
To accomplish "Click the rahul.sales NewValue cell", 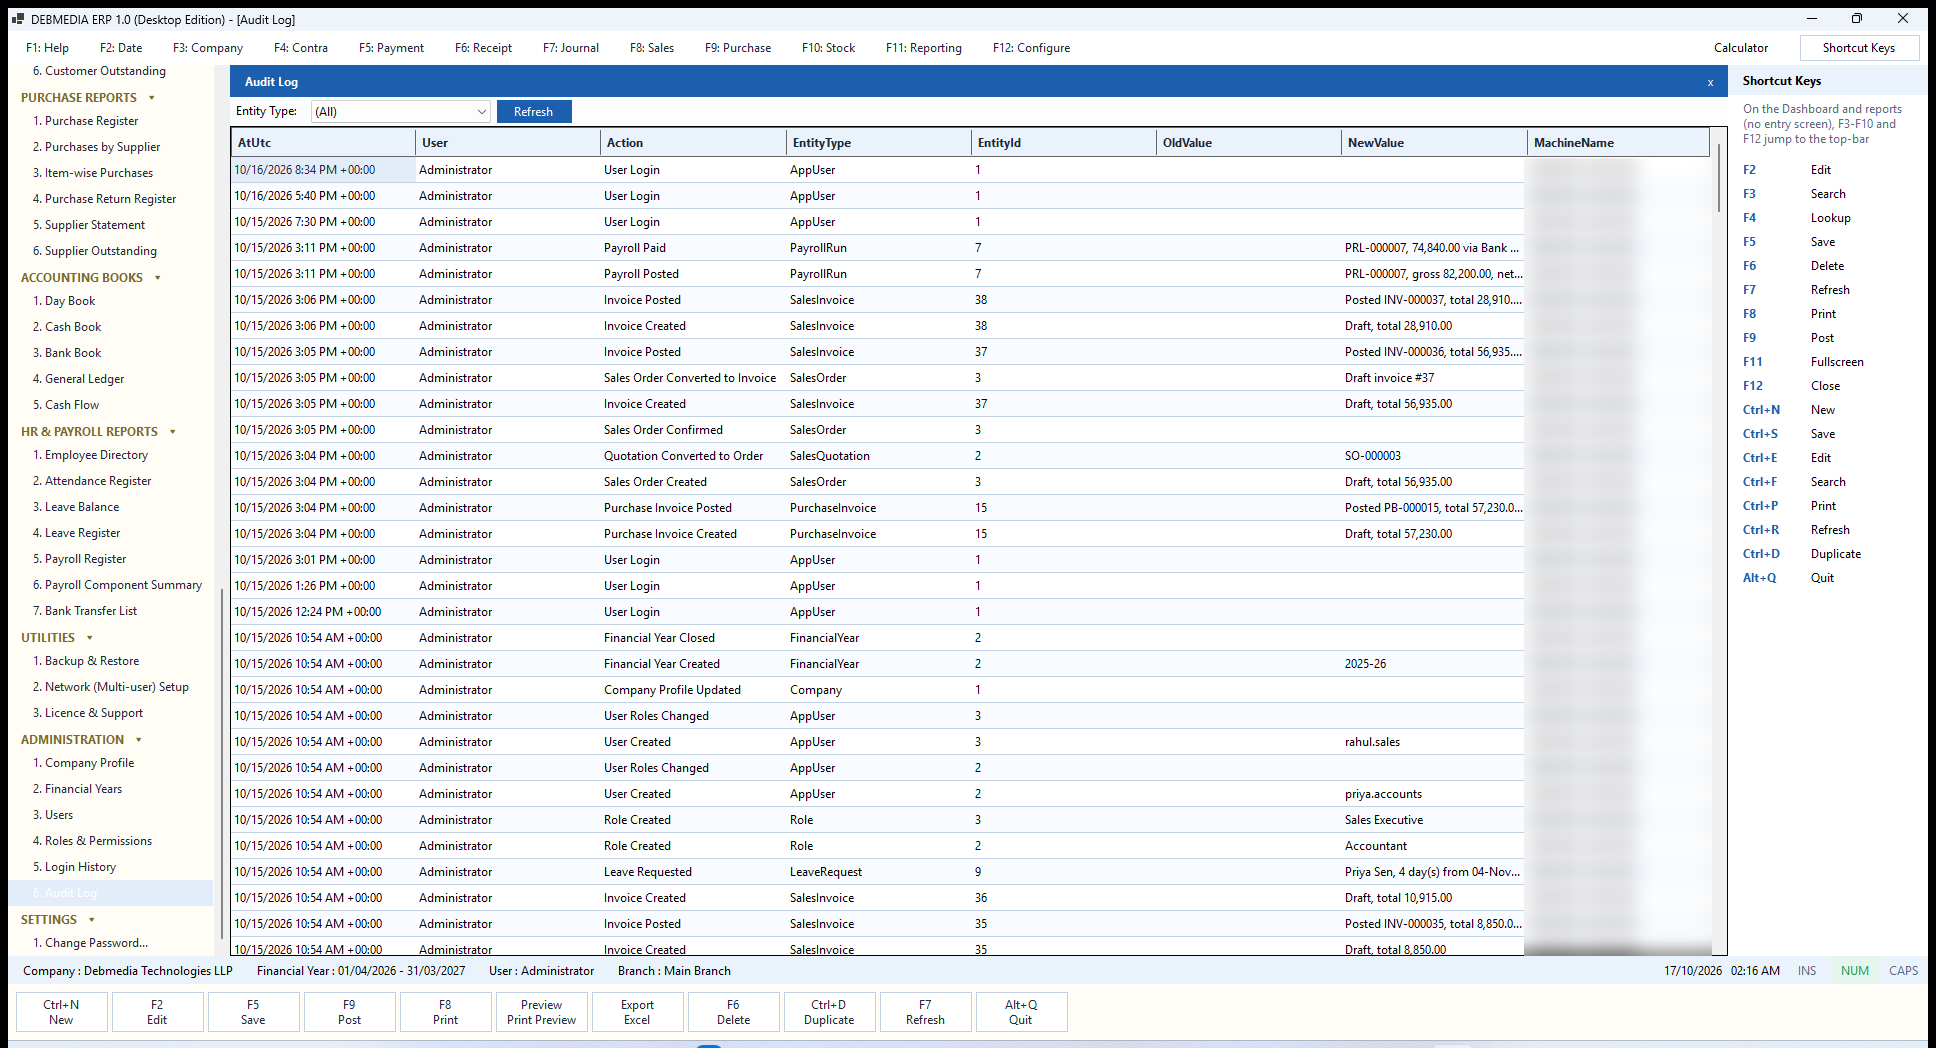I will (1433, 742).
